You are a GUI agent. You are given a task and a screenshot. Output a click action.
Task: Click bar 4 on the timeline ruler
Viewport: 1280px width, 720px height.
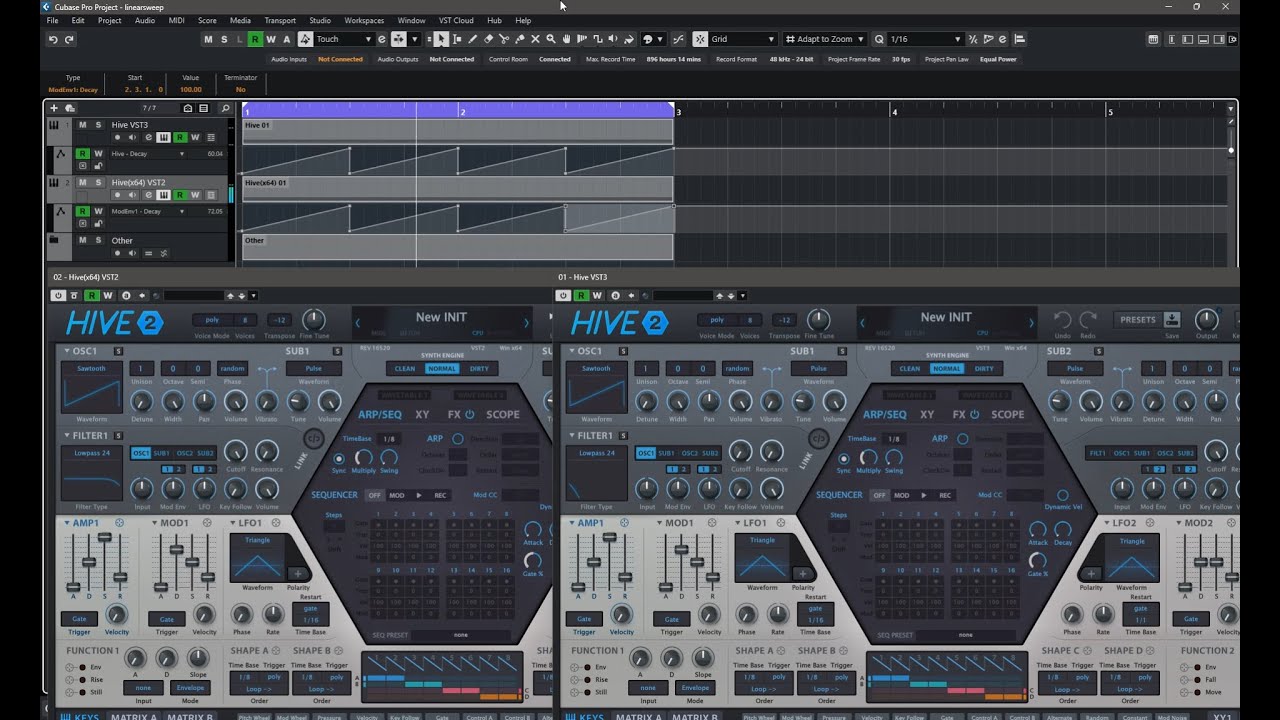click(x=893, y=111)
